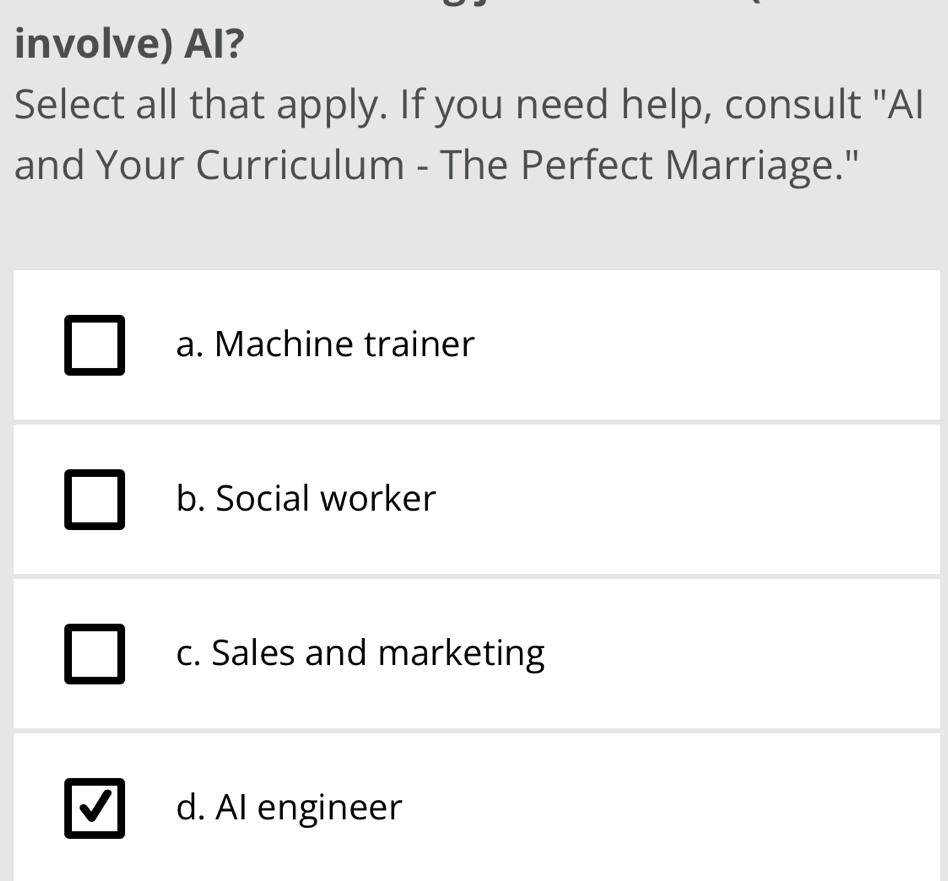This screenshot has width=948, height=881.
Task: Check the Machine trainer checkbox
Action: click(x=95, y=345)
